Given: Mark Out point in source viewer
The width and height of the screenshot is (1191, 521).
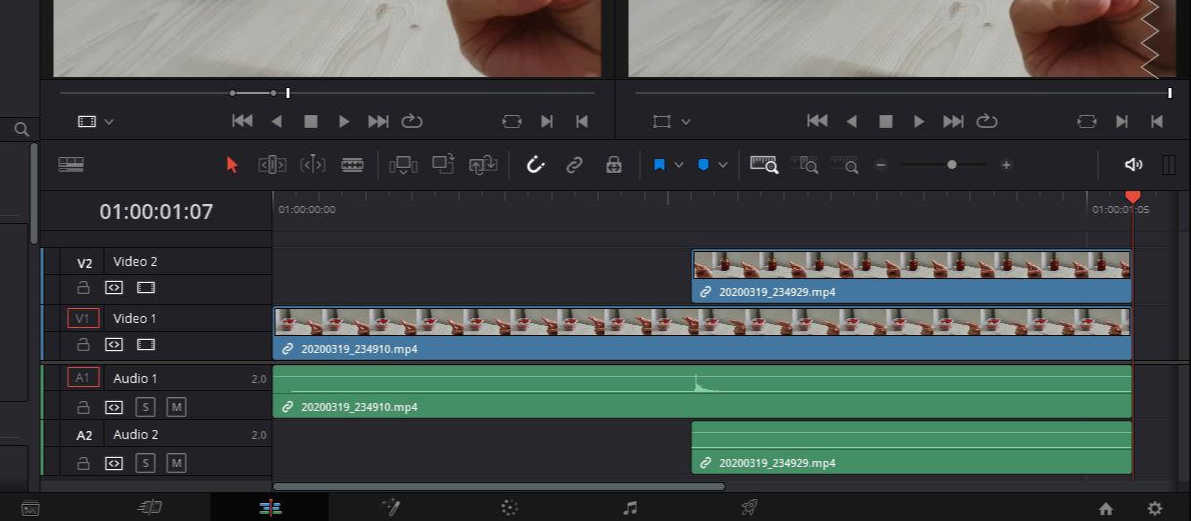Looking at the screenshot, I should pyautogui.click(x=582, y=122).
